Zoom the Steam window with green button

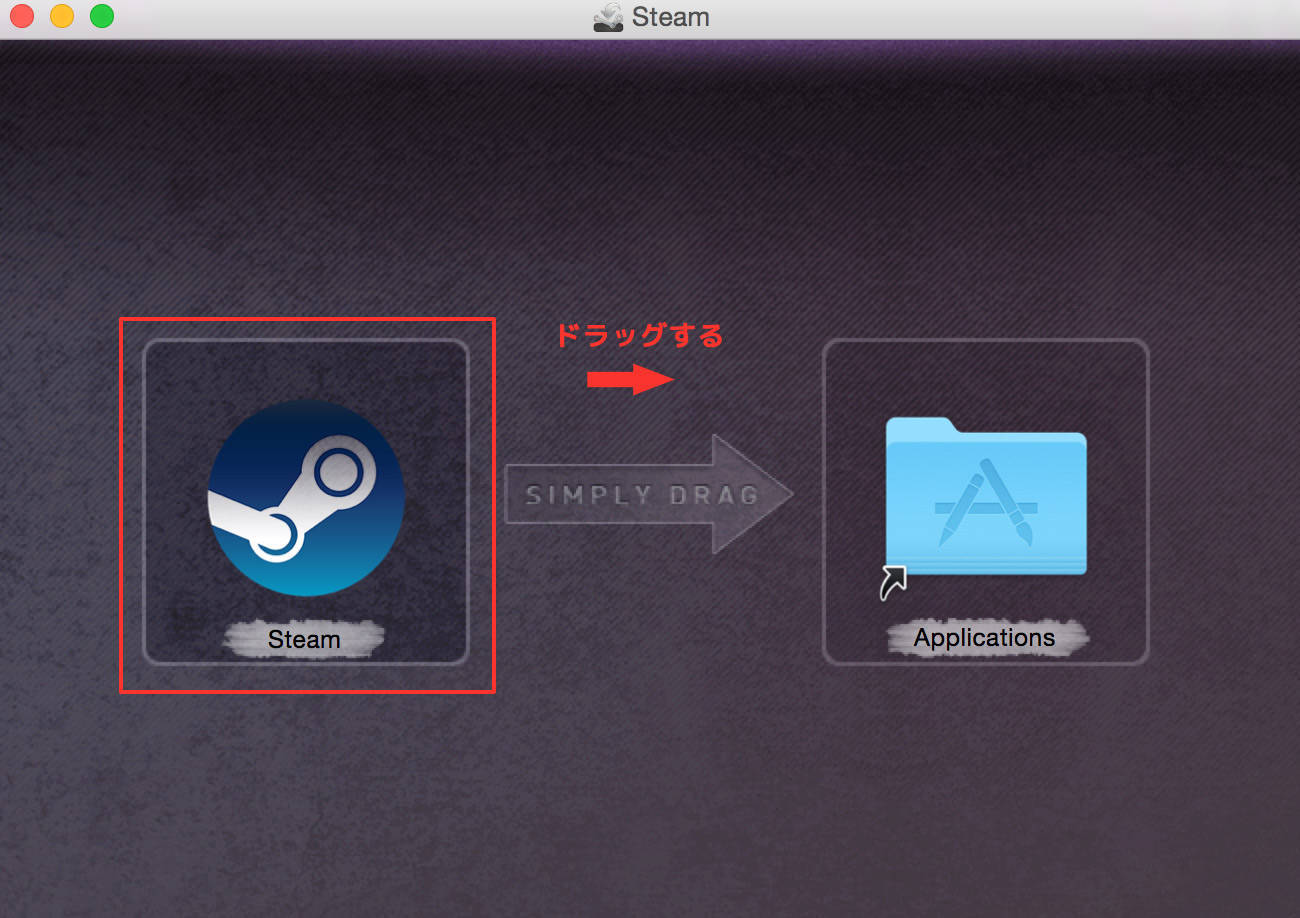pyautogui.click(x=102, y=17)
